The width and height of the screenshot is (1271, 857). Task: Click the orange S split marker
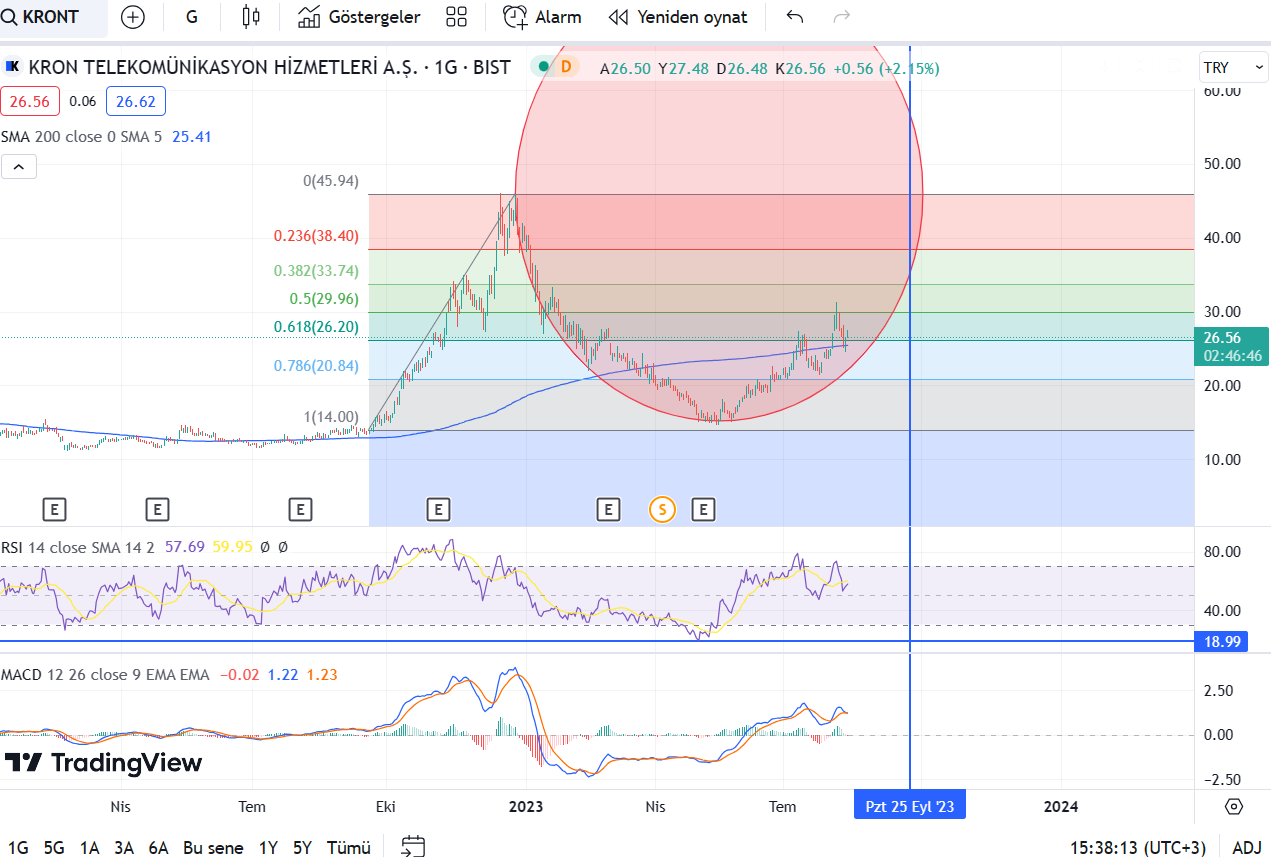coord(661,510)
